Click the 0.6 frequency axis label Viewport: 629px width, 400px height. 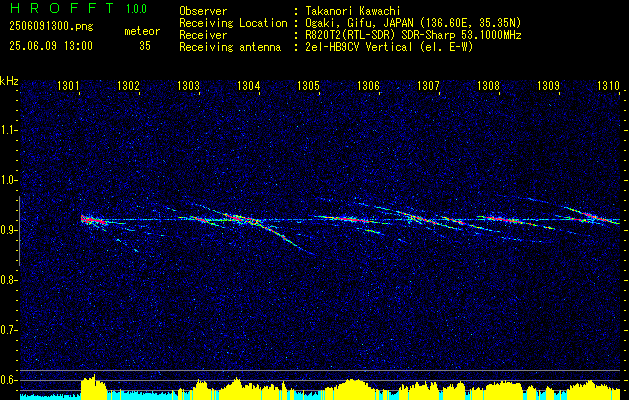(x=9, y=380)
